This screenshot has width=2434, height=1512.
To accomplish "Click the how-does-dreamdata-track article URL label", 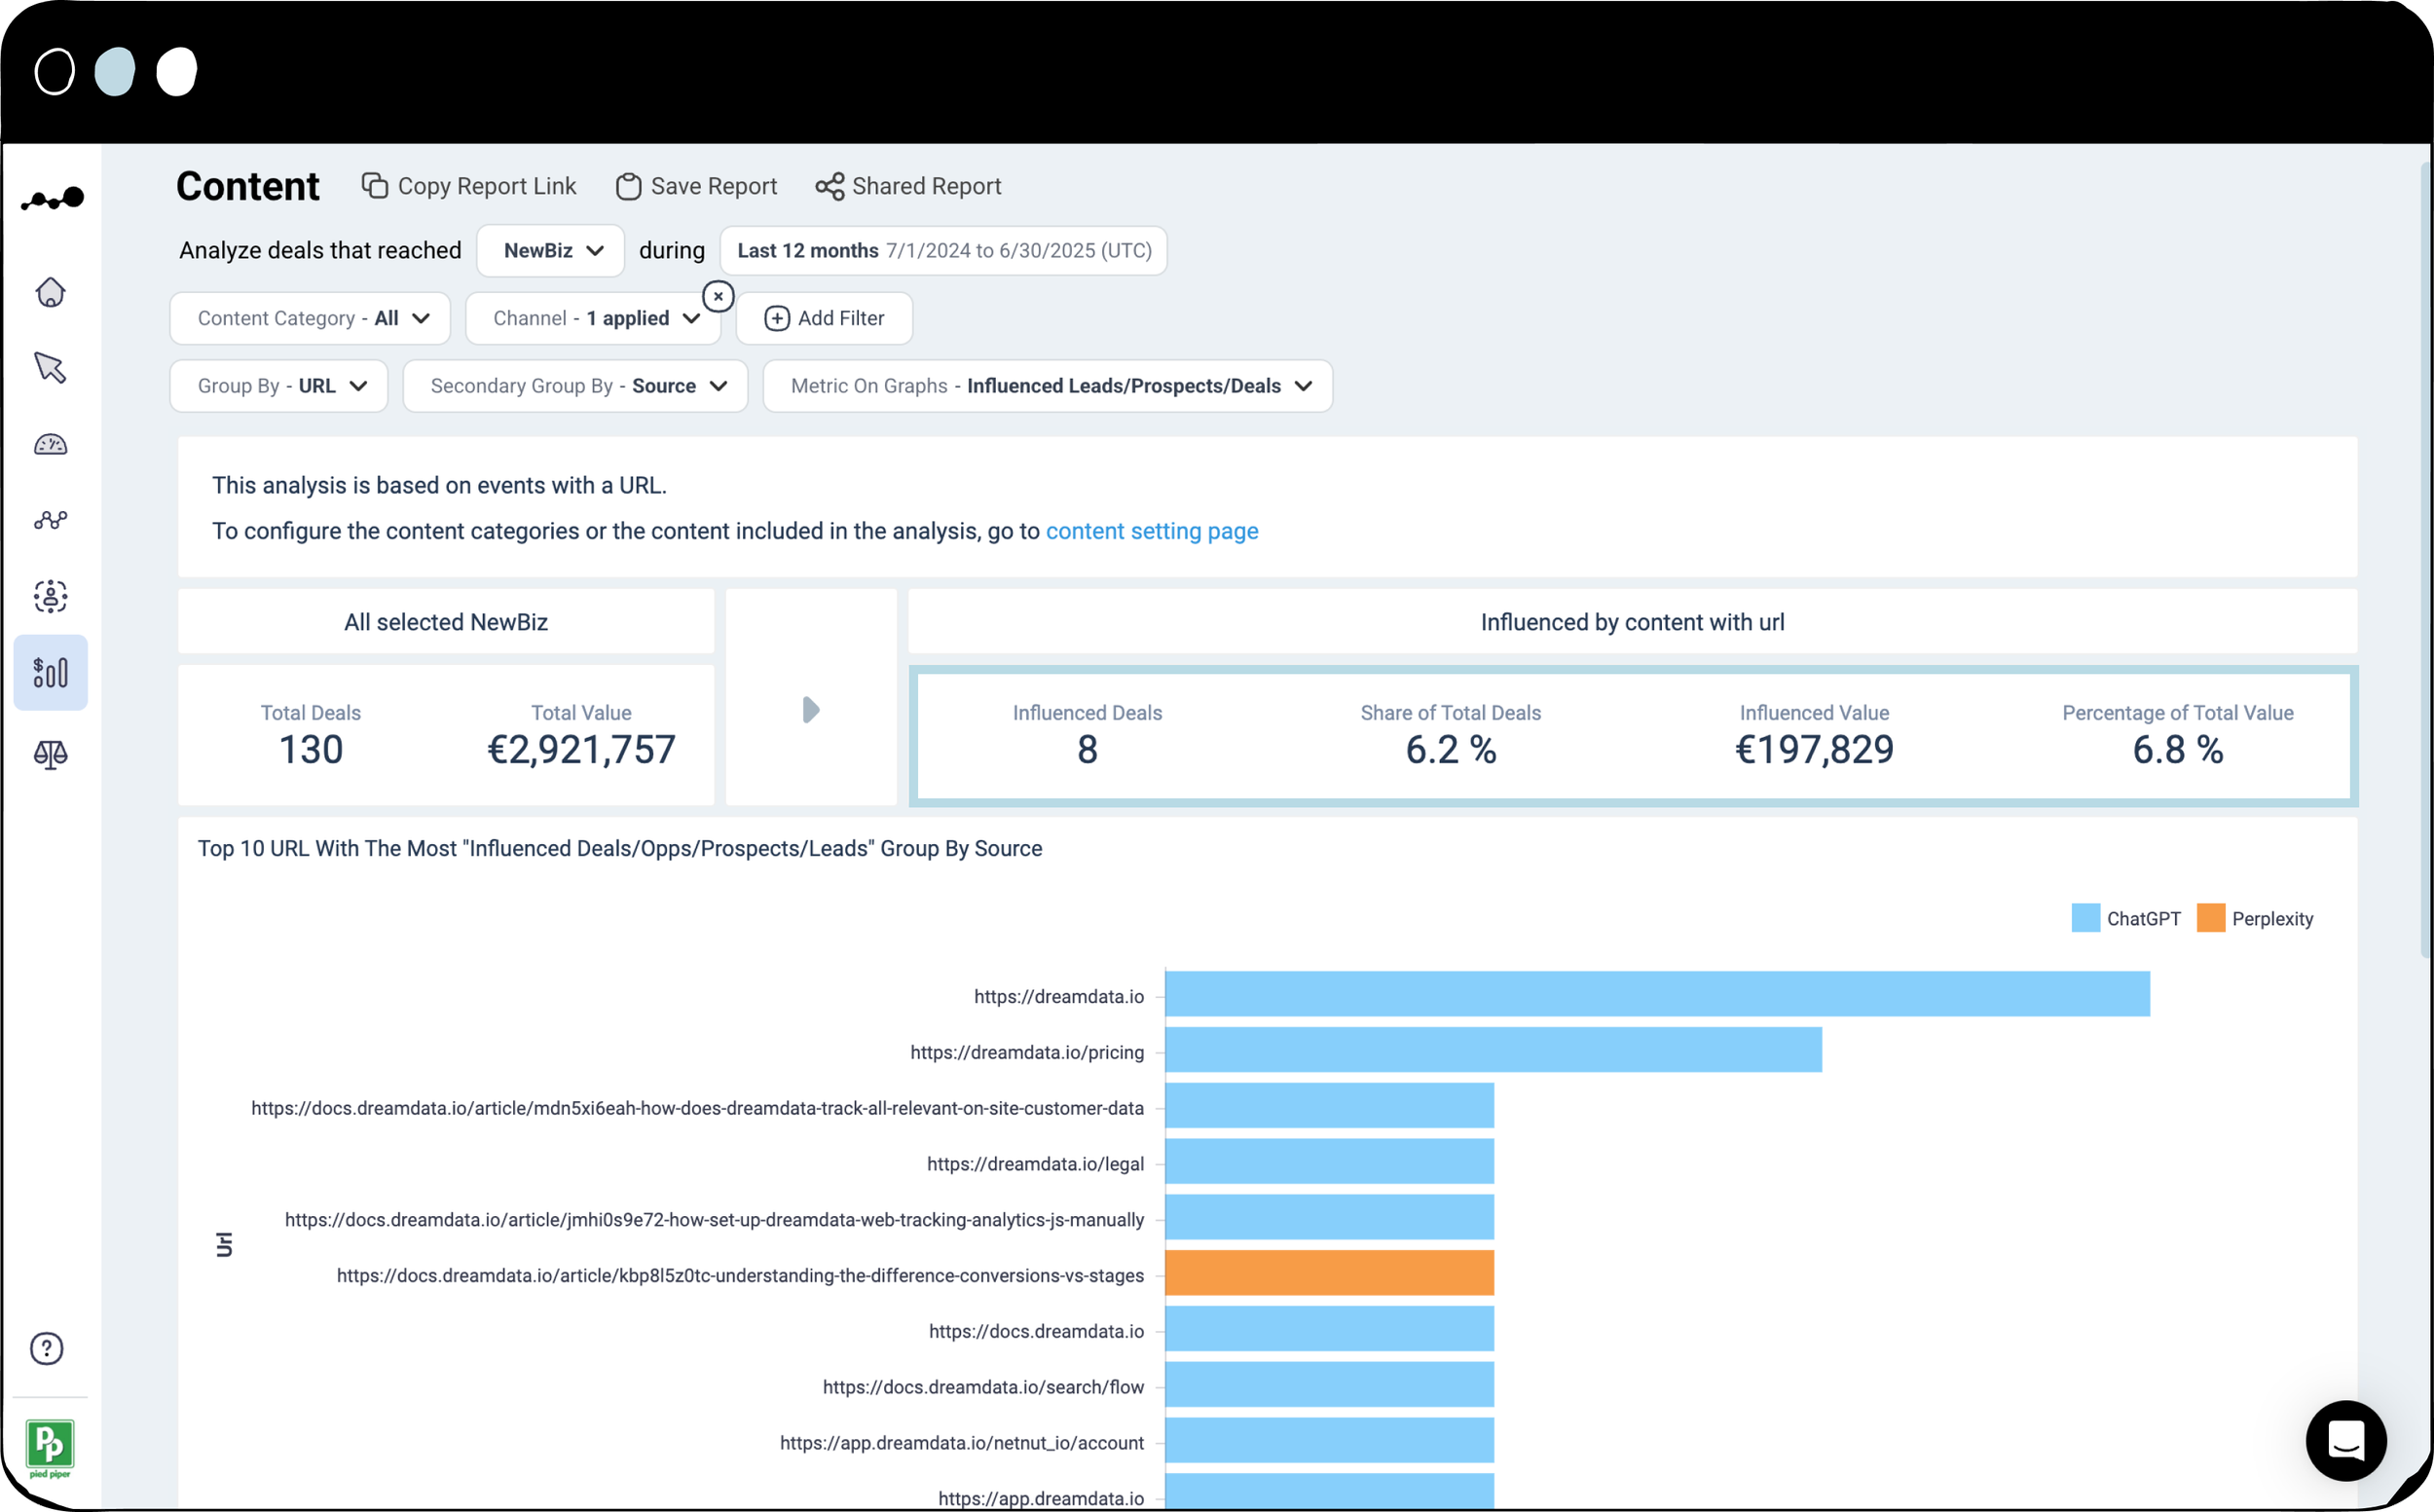I will (697, 1109).
